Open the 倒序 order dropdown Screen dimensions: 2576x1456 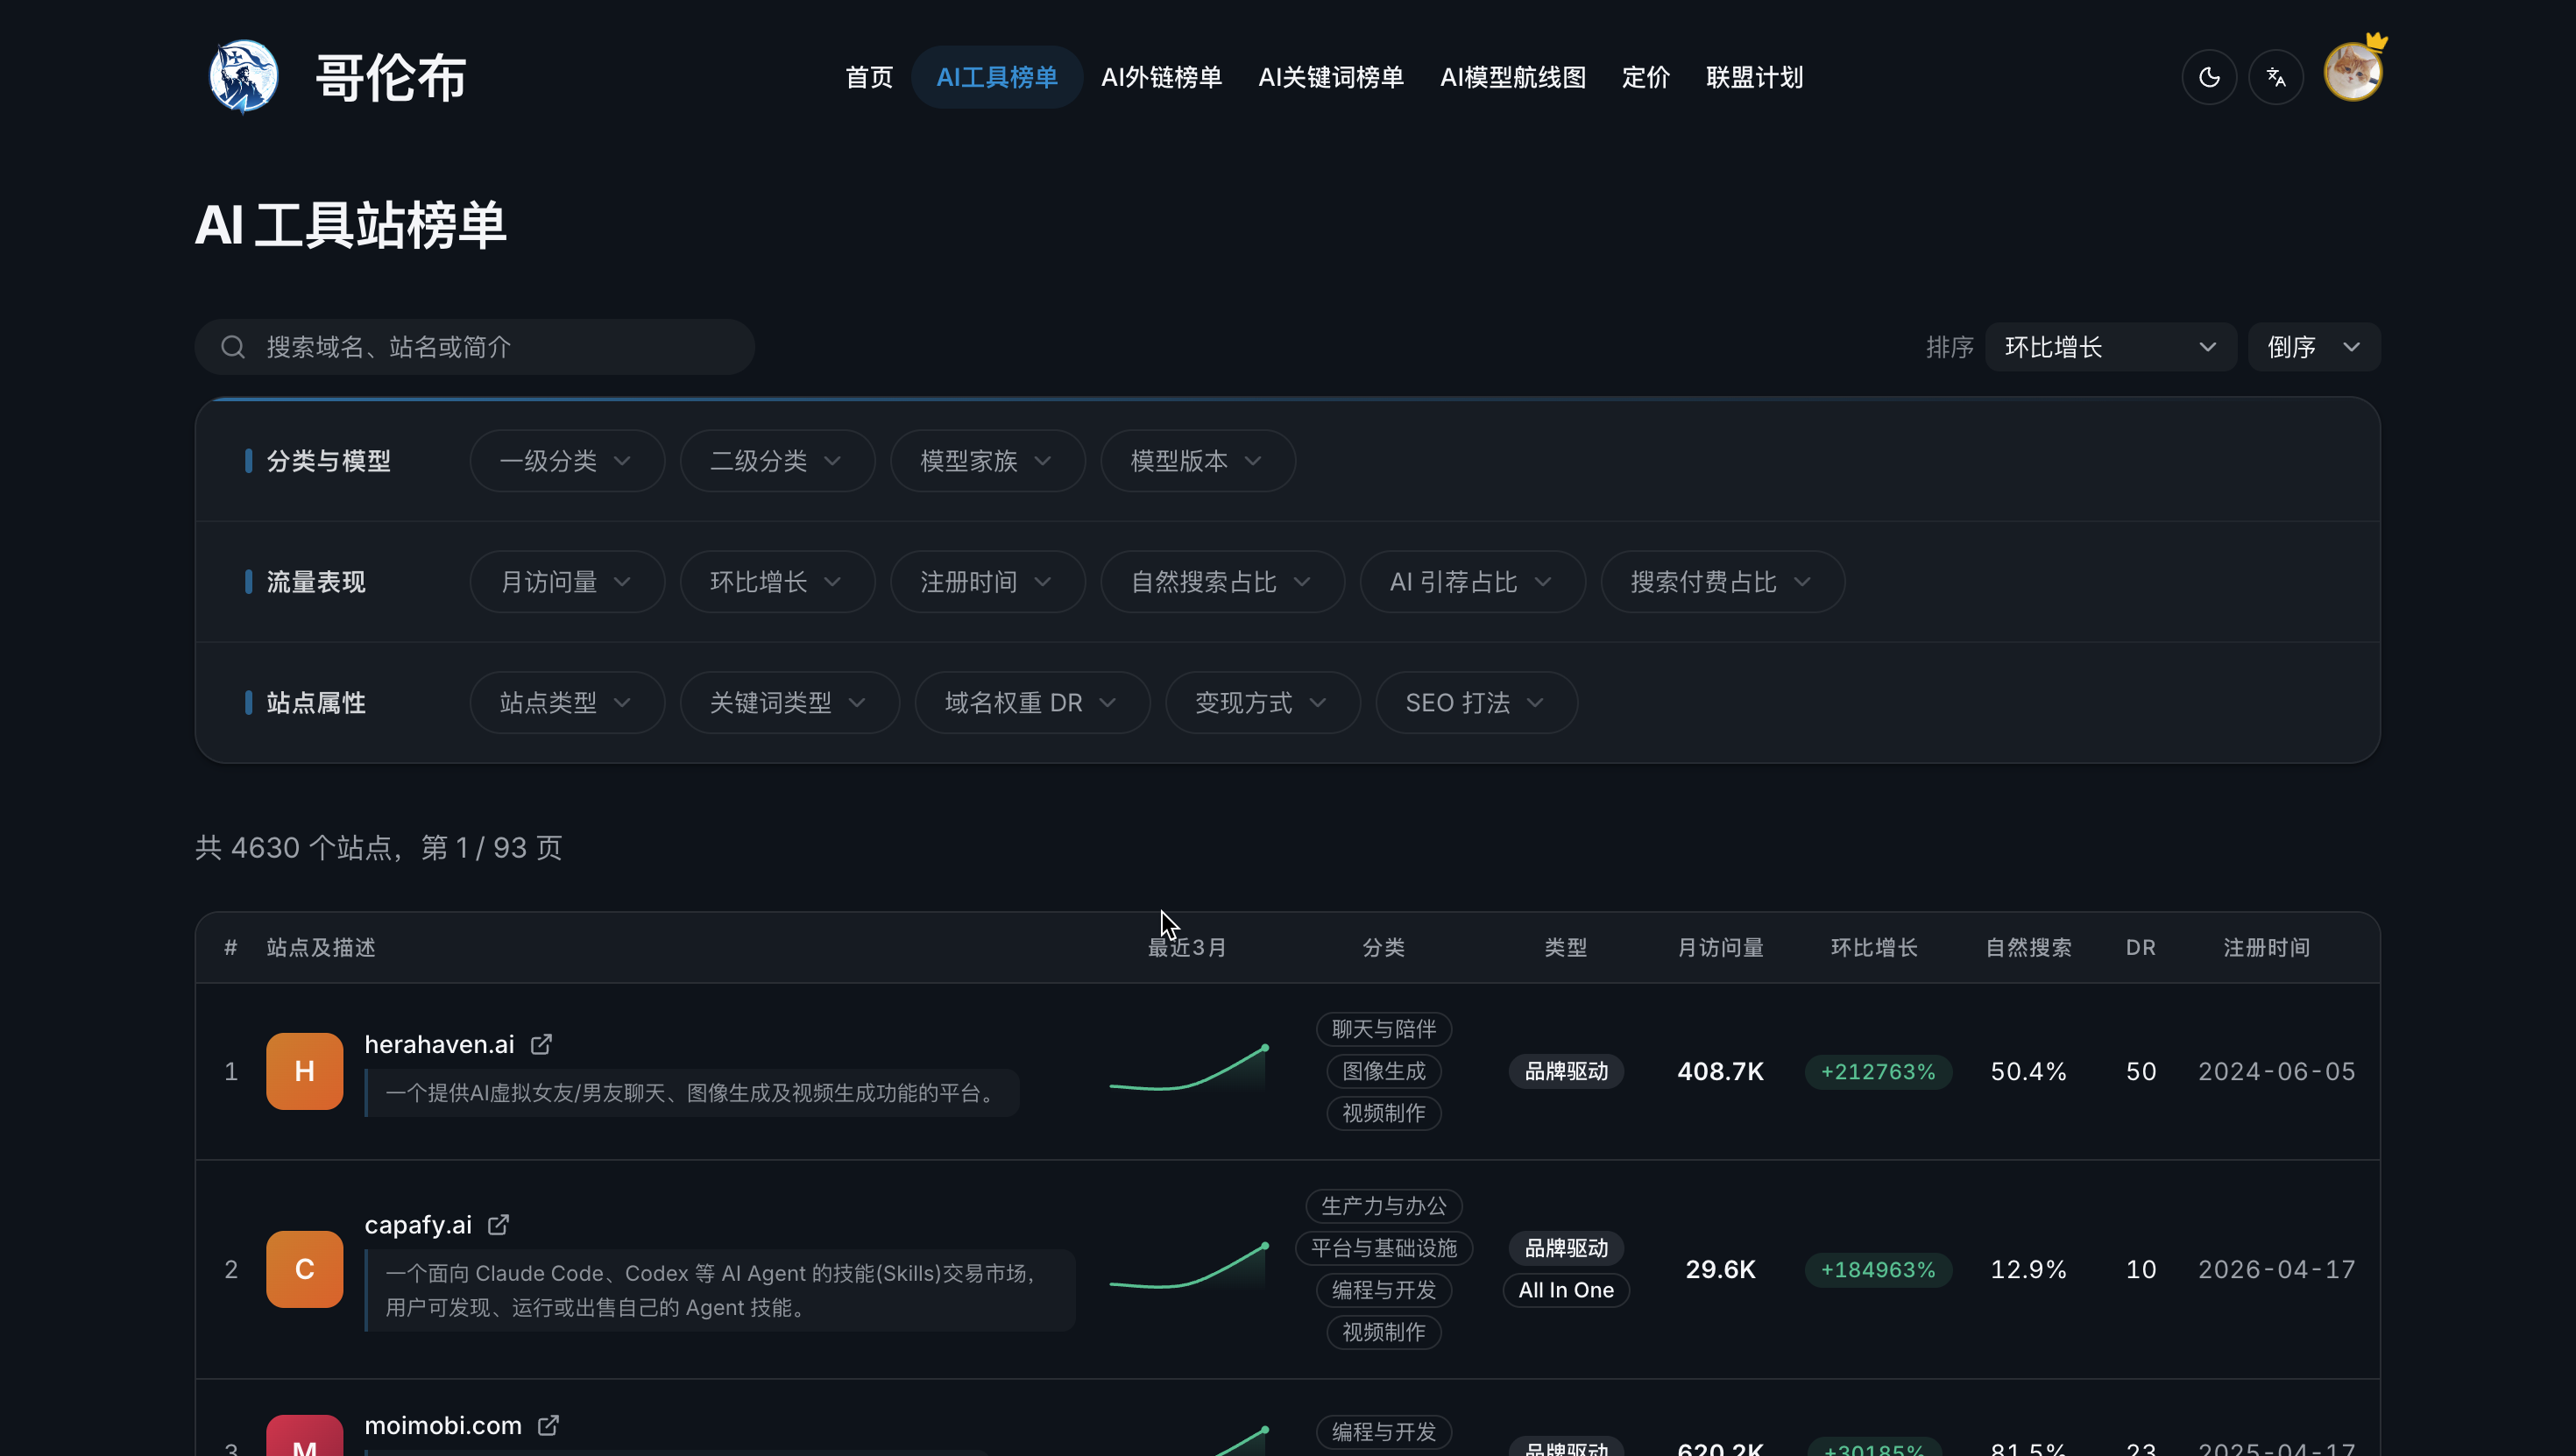click(2314, 347)
